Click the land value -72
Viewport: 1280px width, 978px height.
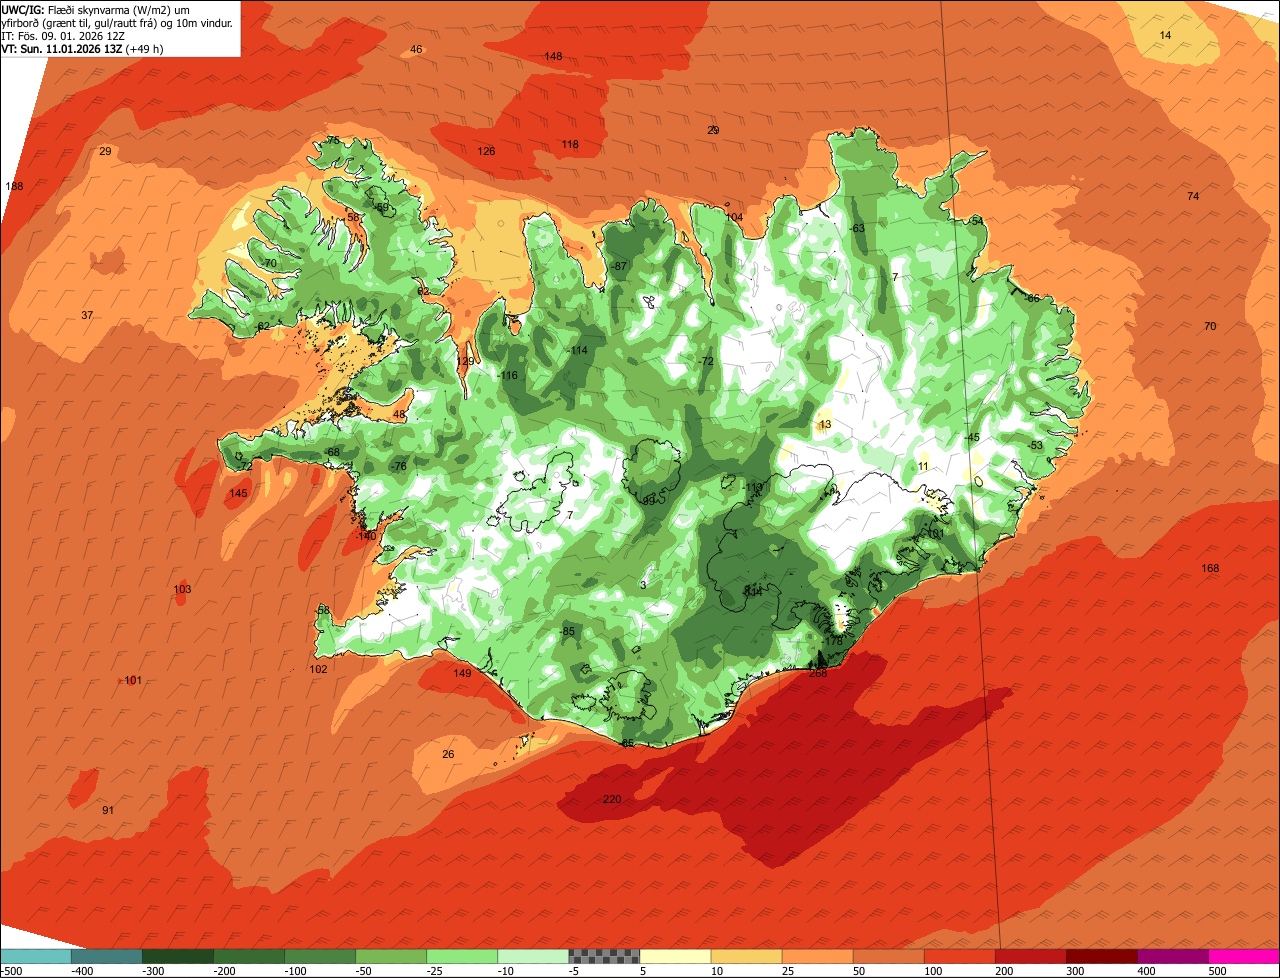click(706, 361)
